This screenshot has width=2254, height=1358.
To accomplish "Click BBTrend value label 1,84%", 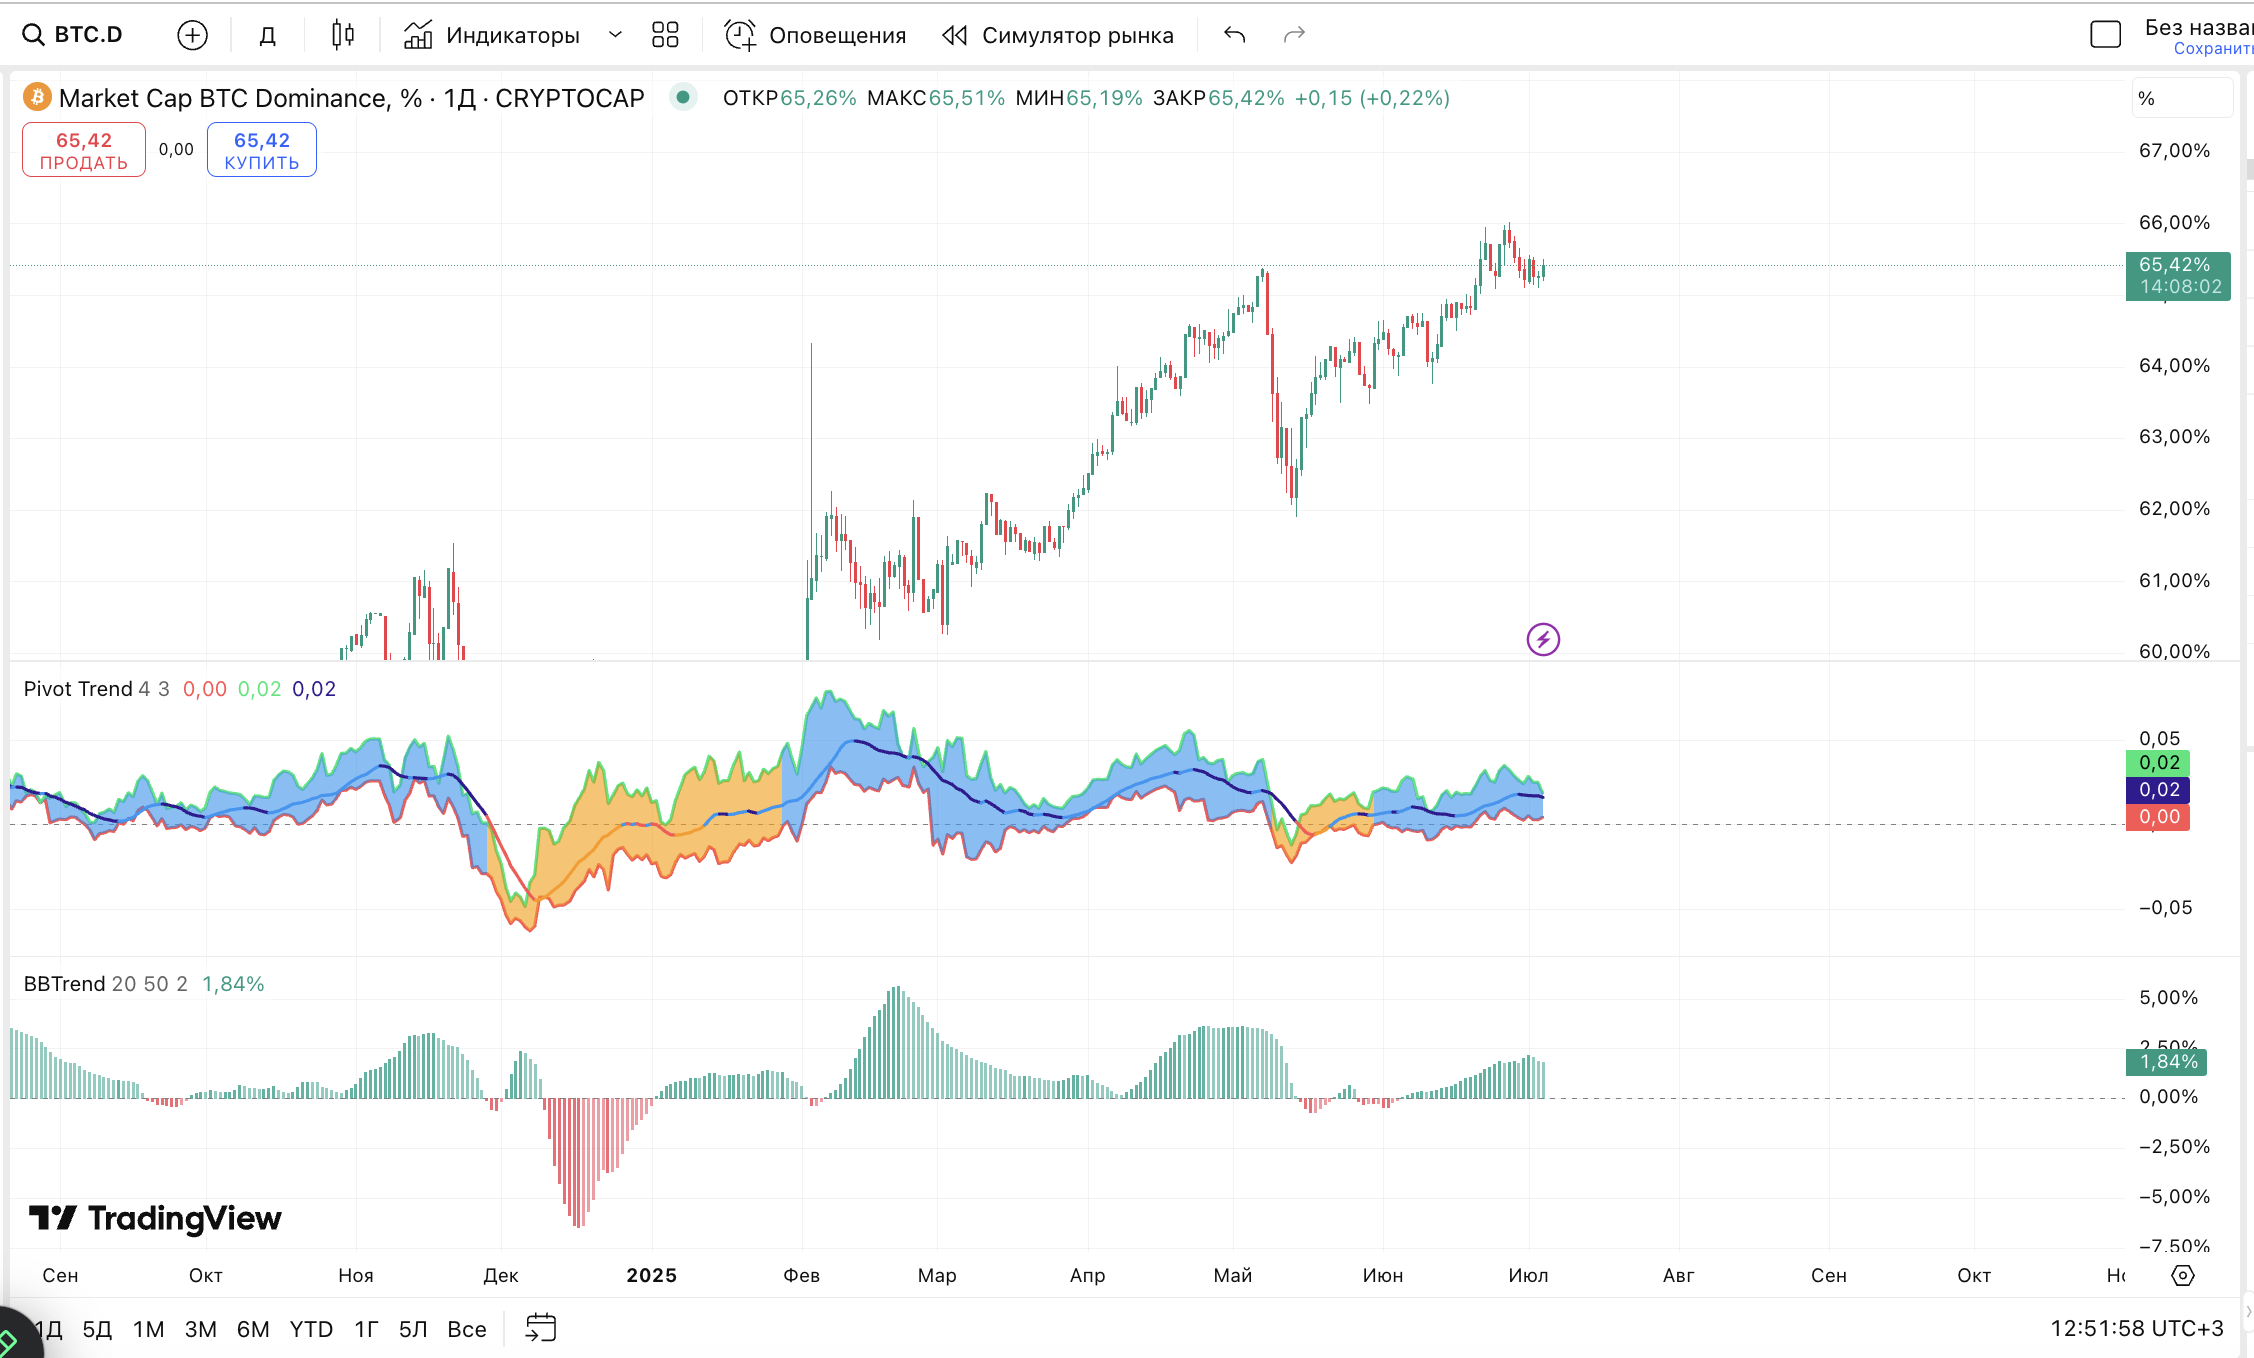I will 2166,1062.
